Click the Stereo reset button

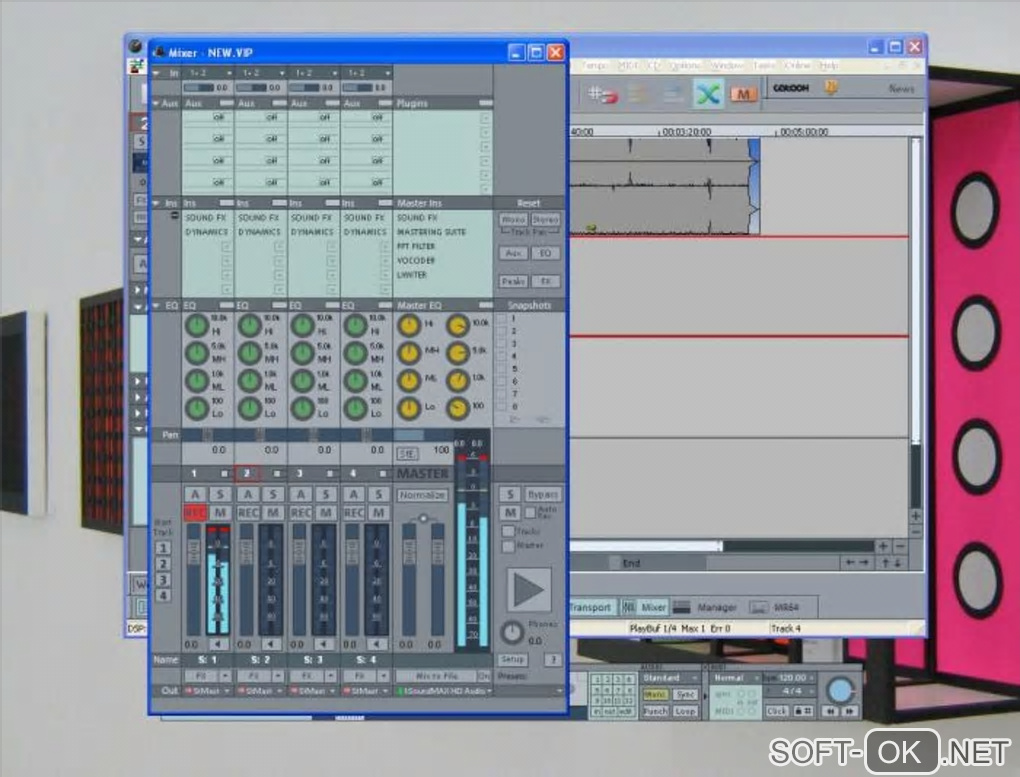tap(545, 219)
